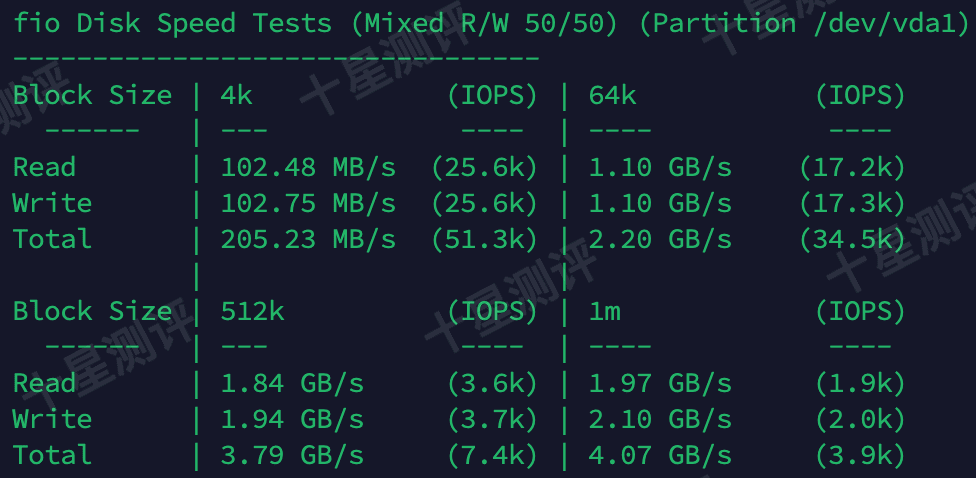Click the 1.84 GB/s read value
Viewport: 976px width, 478px height.
pyautogui.click(x=292, y=383)
